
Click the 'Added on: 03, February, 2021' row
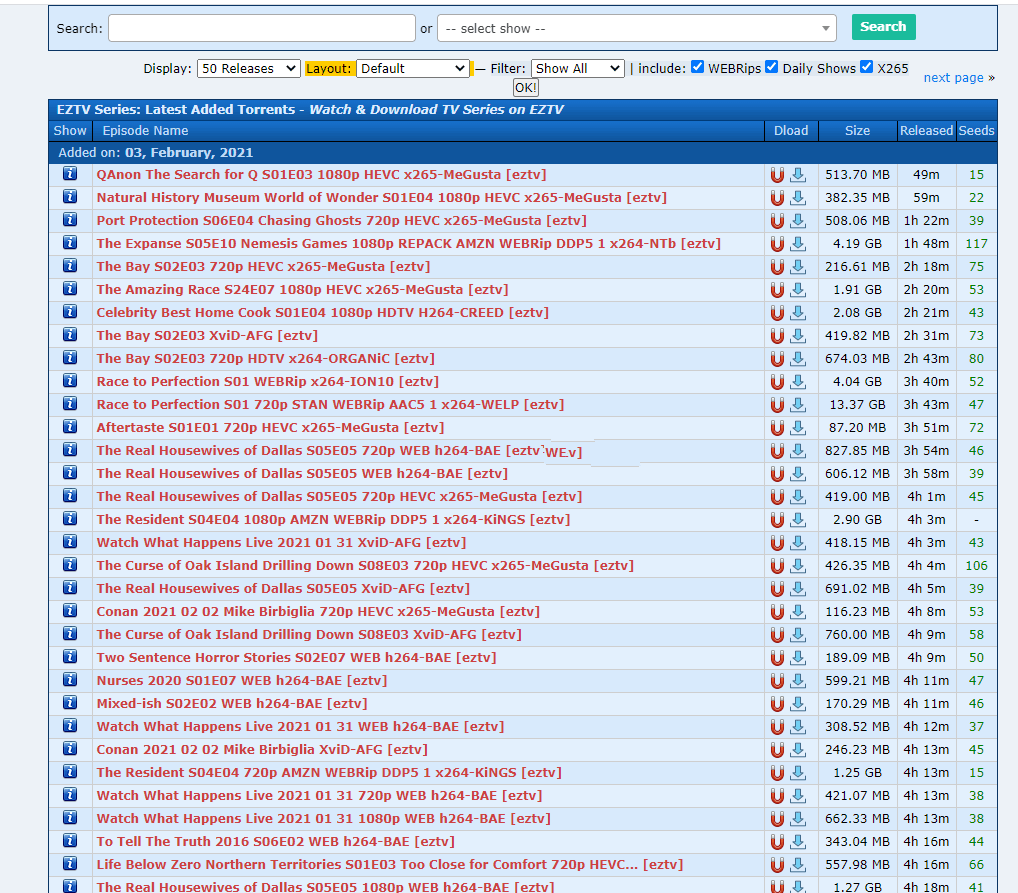(x=523, y=153)
